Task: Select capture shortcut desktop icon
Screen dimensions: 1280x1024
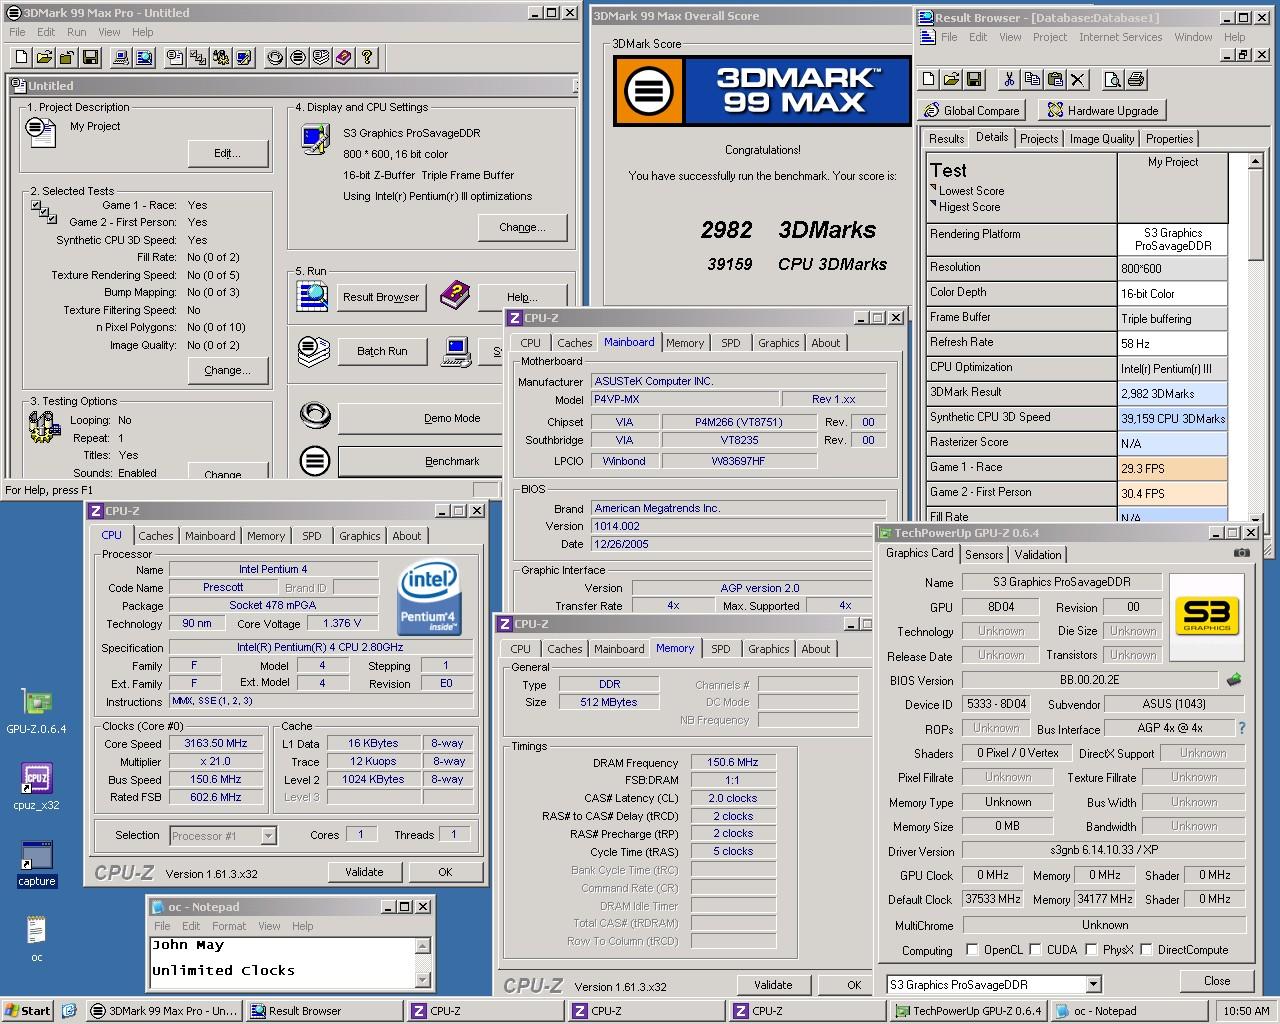Action: (x=37, y=863)
